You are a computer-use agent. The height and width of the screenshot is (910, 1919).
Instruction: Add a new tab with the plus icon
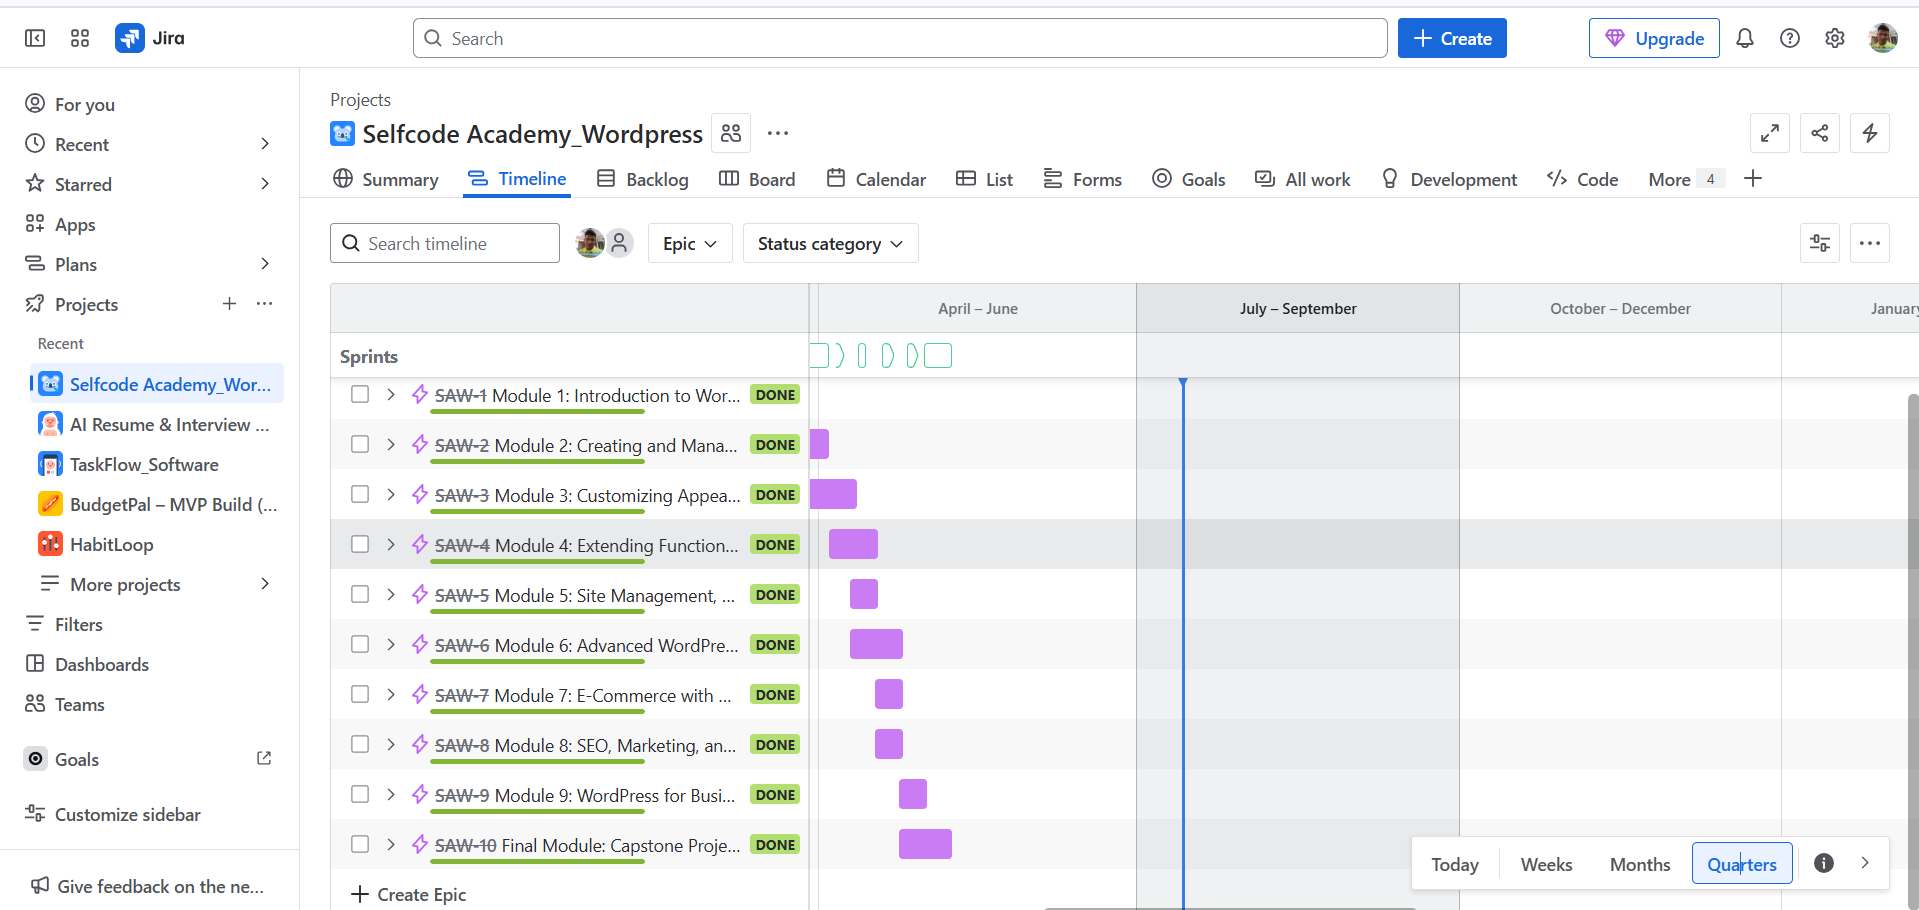(x=1753, y=179)
